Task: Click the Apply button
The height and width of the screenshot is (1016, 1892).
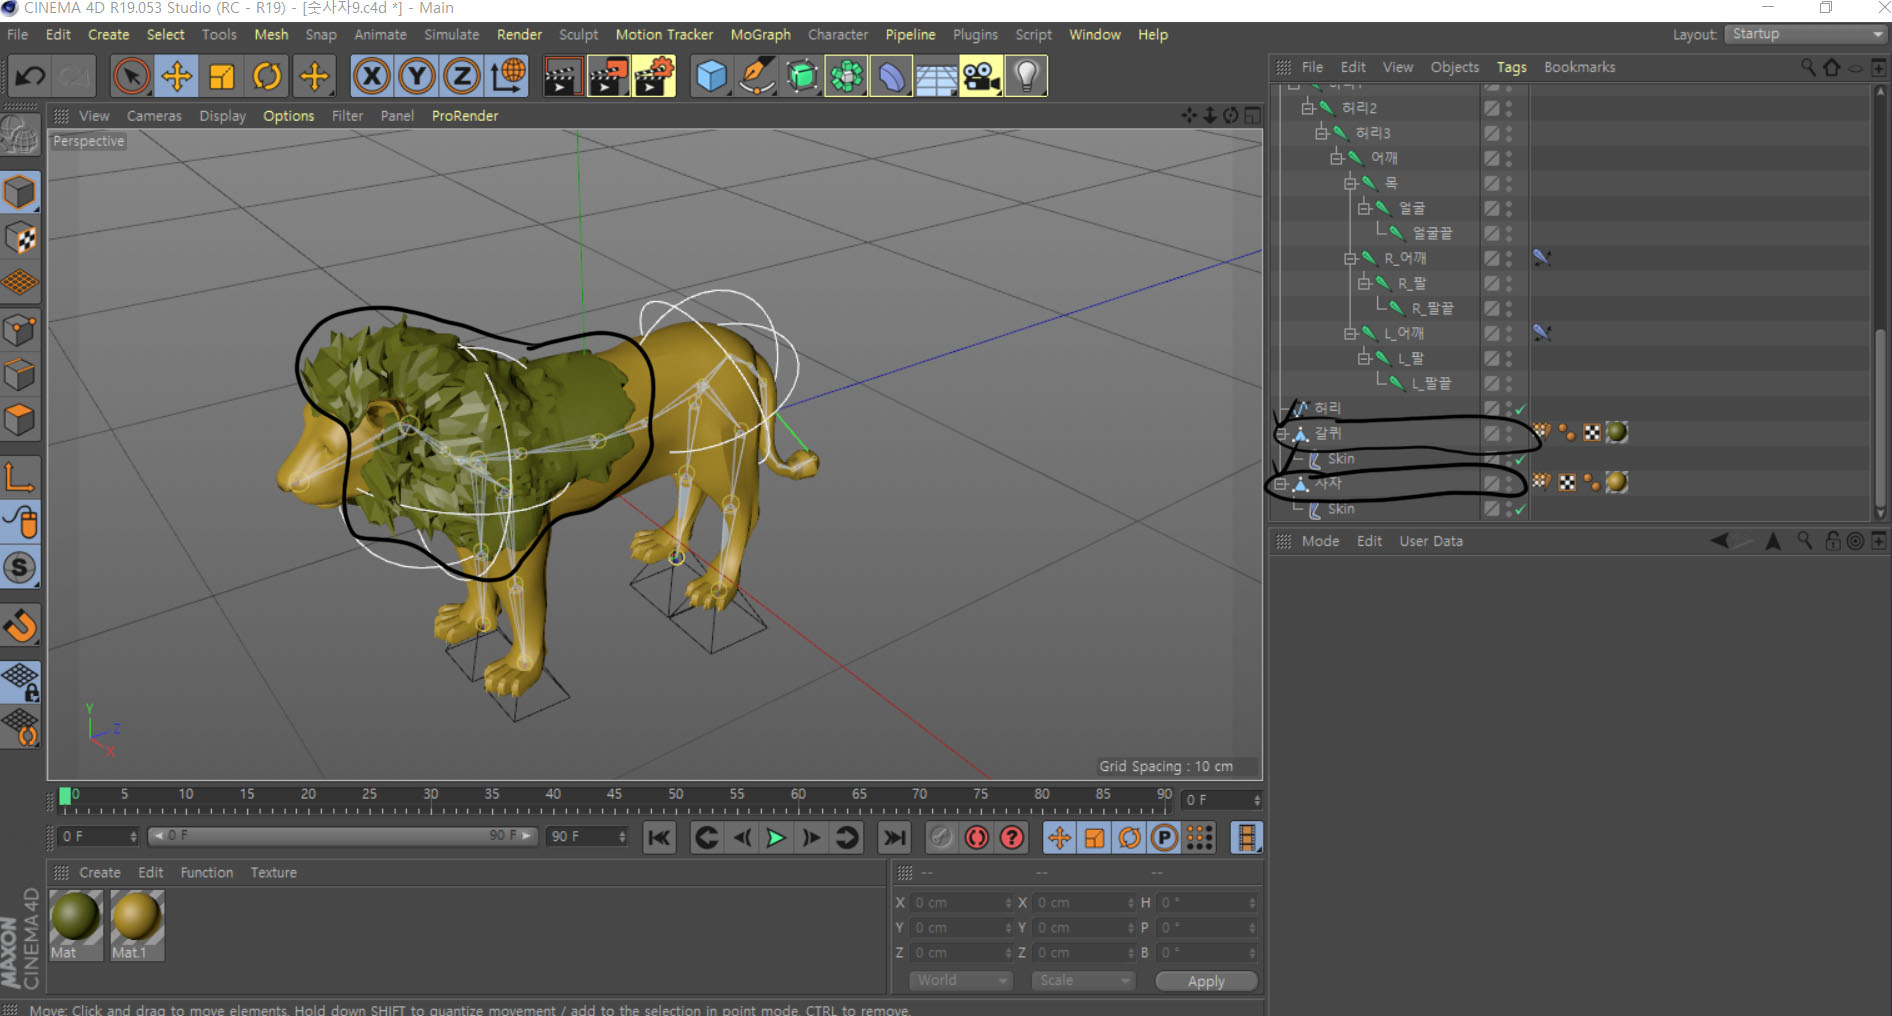Action: (x=1205, y=981)
